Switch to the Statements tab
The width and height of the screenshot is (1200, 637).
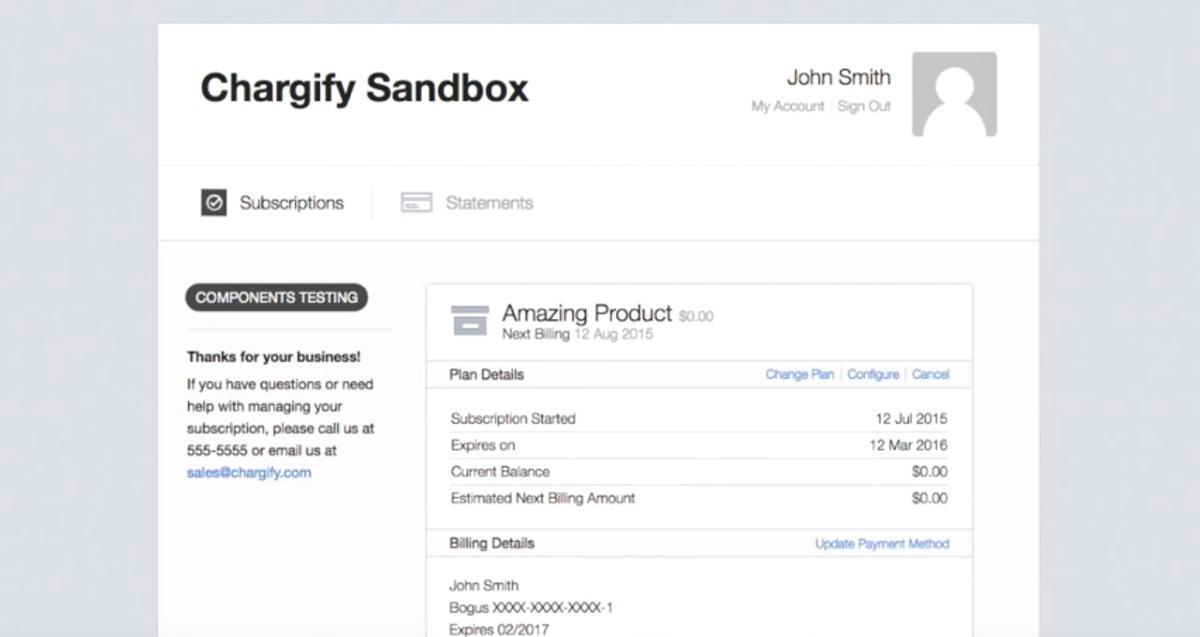click(x=467, y=203)
